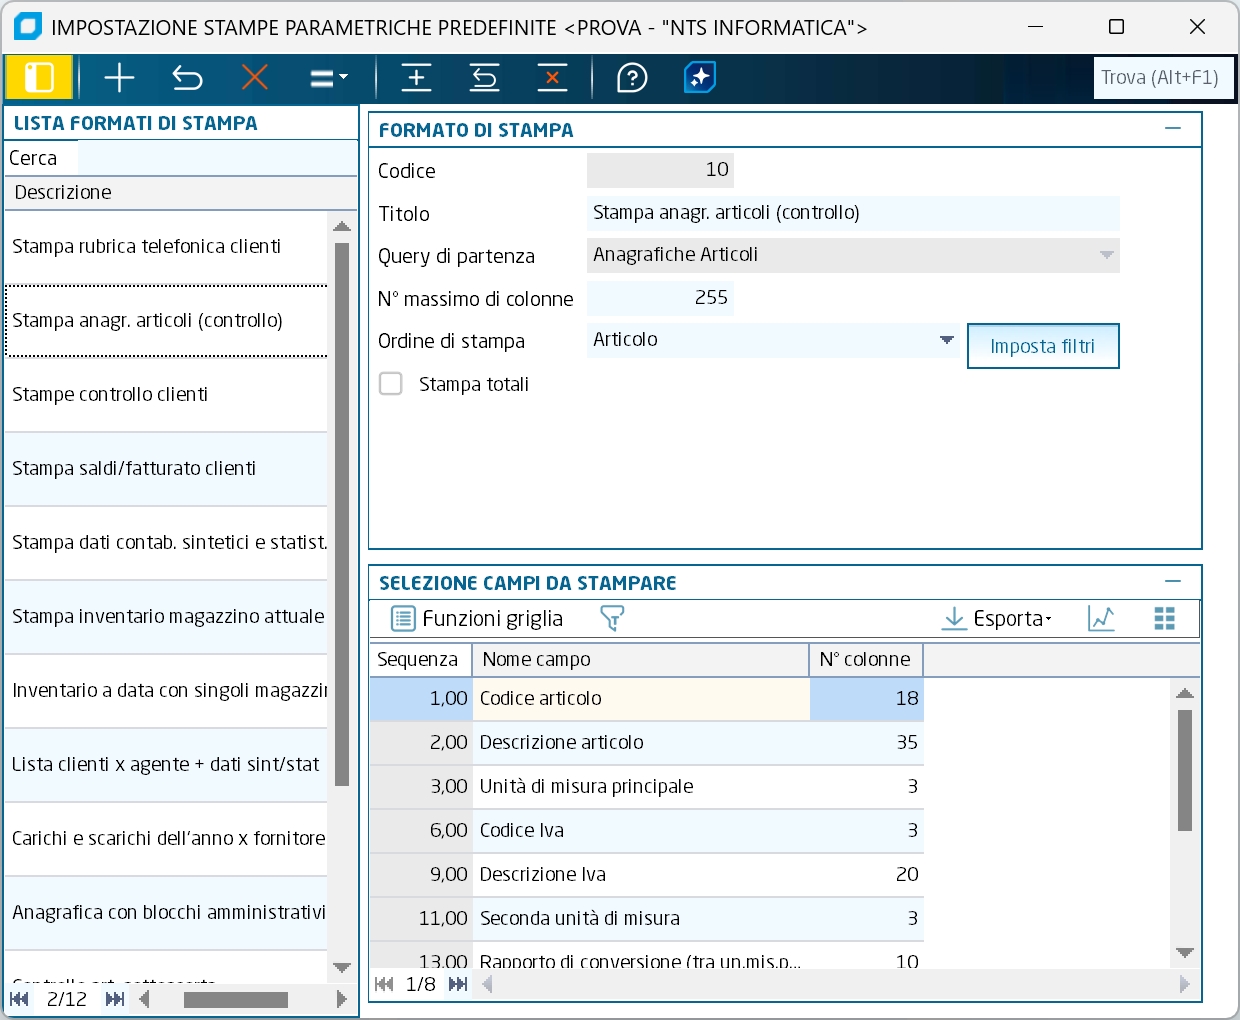The image size is (1240, 1020).
Task: Toggle the yellow side panel icon
Action: click(x=39, y=77)
